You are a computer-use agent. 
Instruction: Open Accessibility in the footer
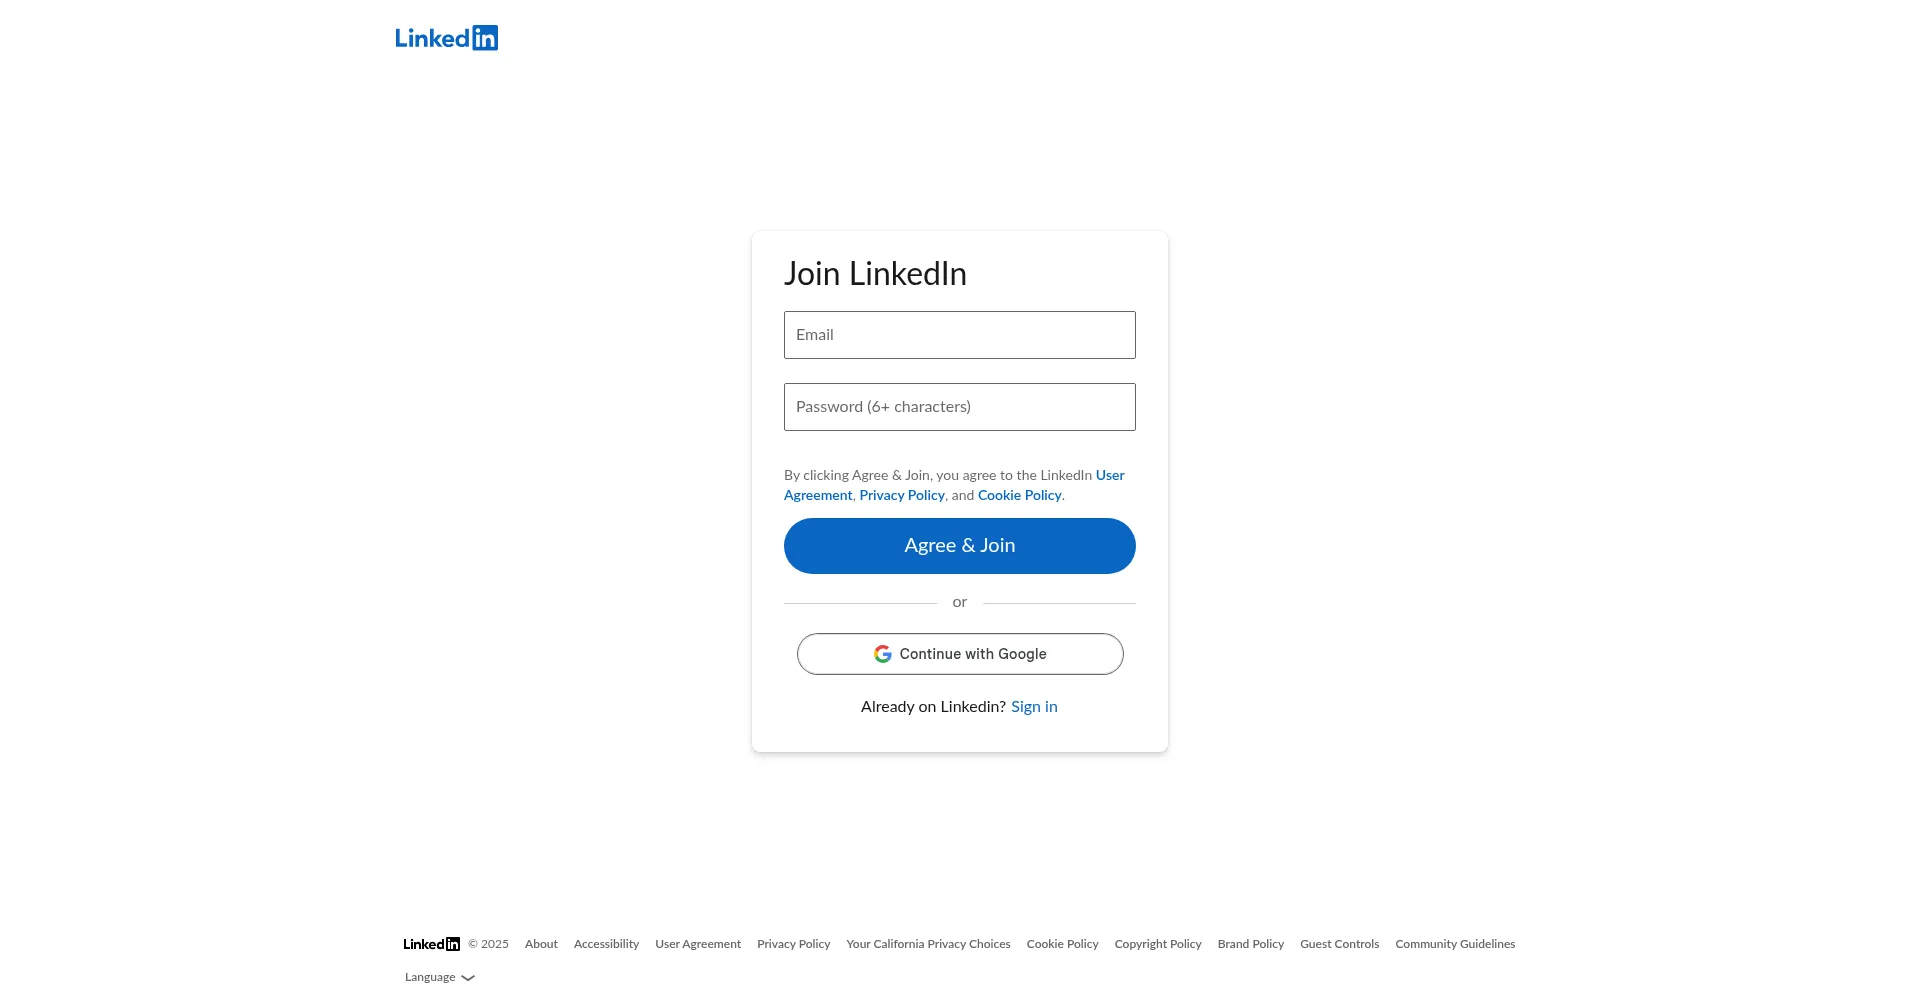pos(606,944)
